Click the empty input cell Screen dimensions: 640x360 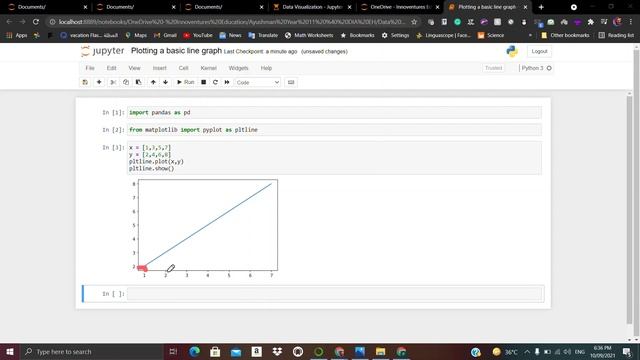click(335, 293)
